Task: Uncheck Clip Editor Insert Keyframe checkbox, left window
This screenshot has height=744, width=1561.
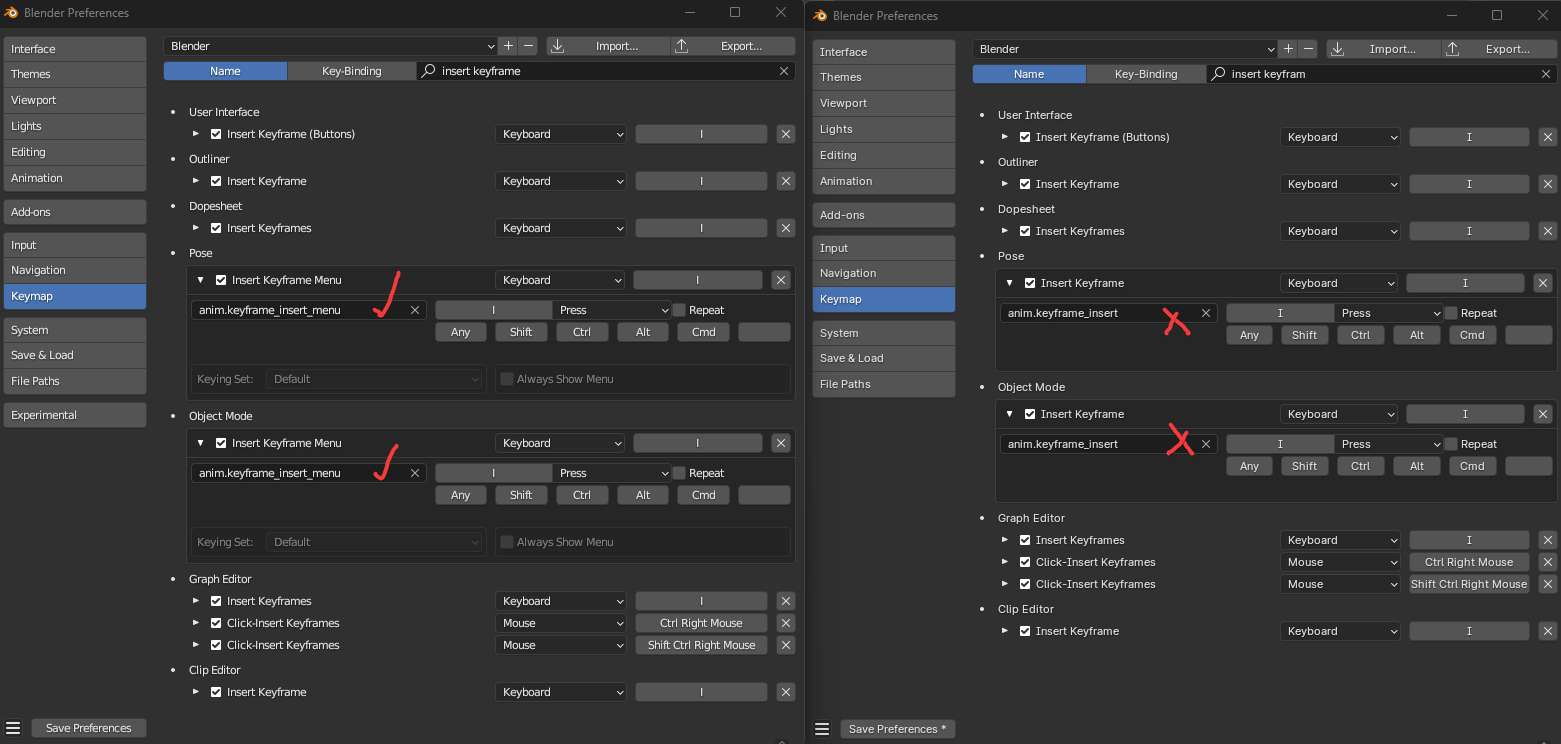Action: (216, 692)
